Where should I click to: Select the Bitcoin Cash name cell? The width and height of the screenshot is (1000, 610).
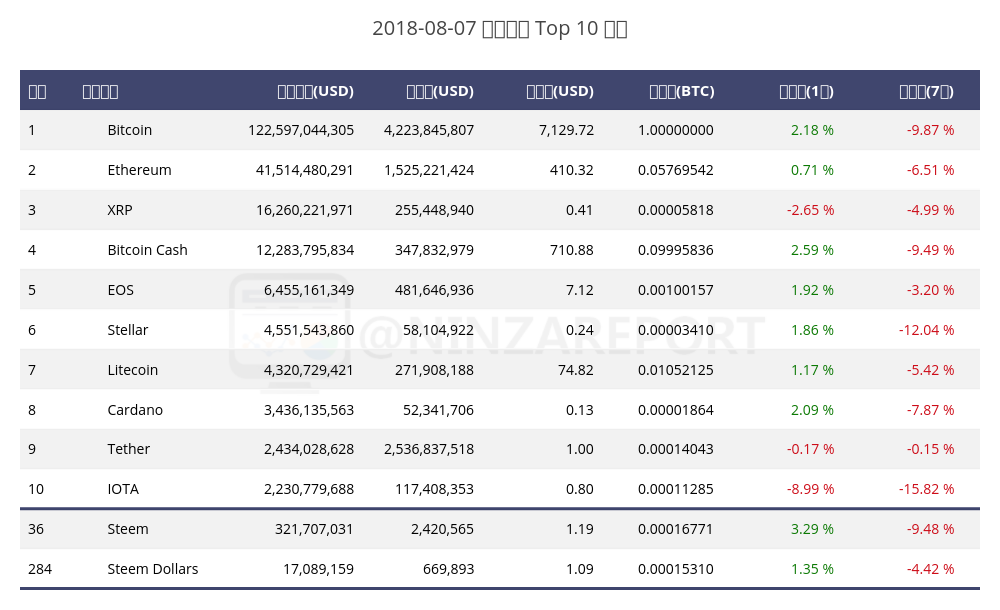[147, 250]
